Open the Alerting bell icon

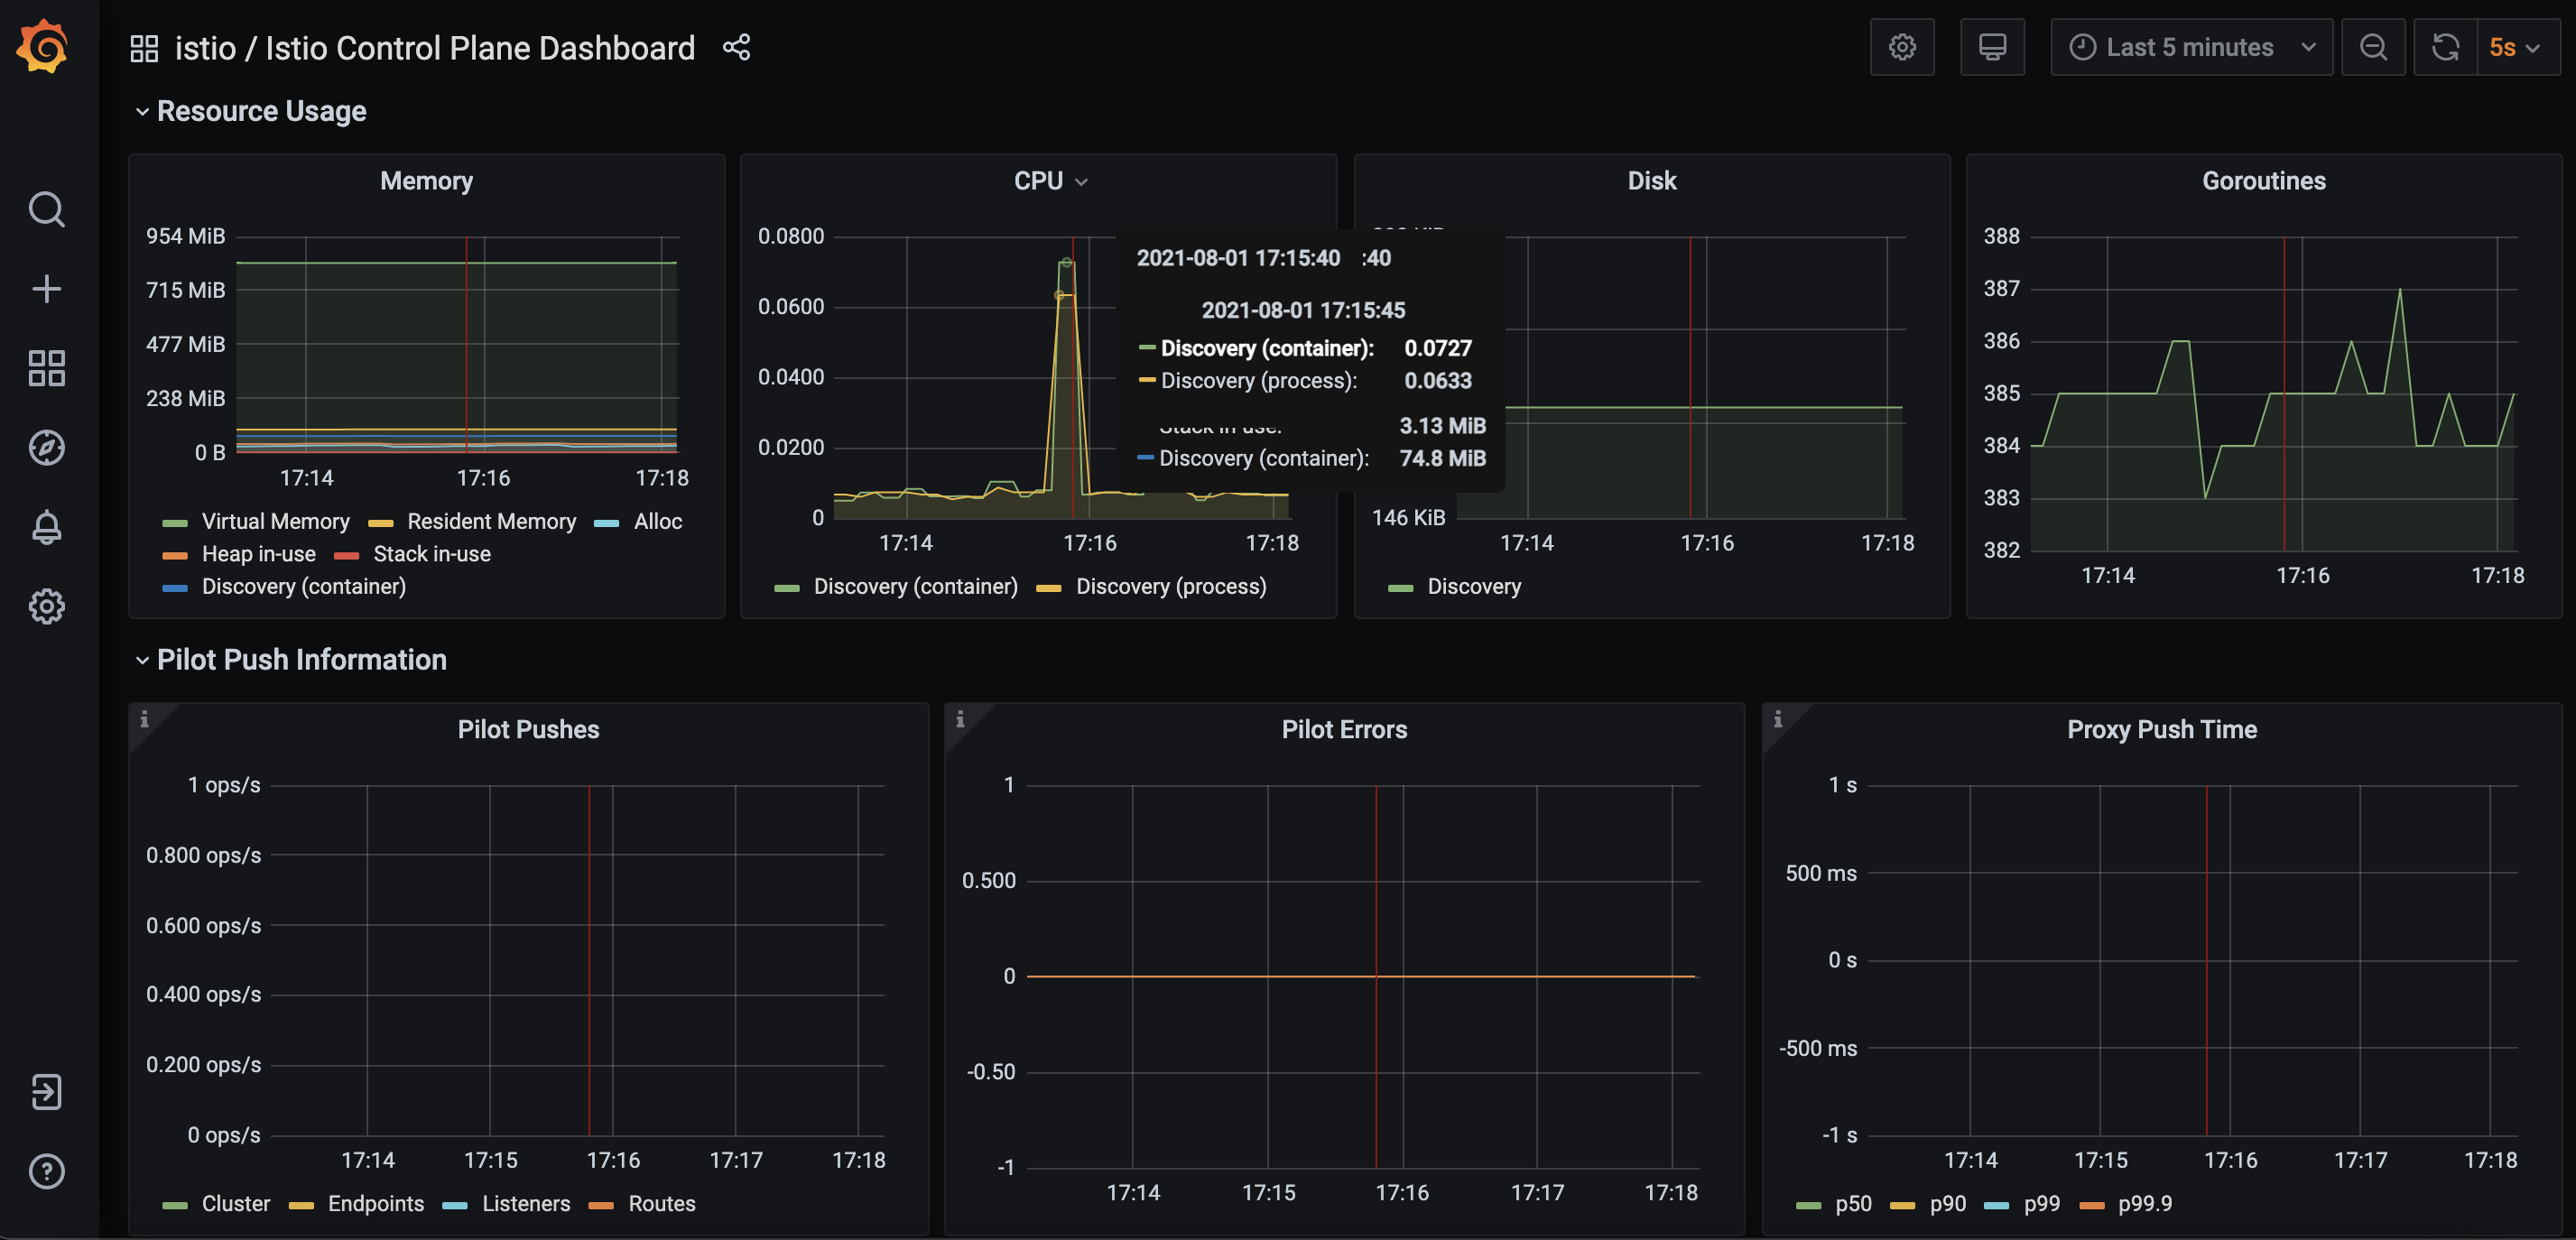[46, 527]
